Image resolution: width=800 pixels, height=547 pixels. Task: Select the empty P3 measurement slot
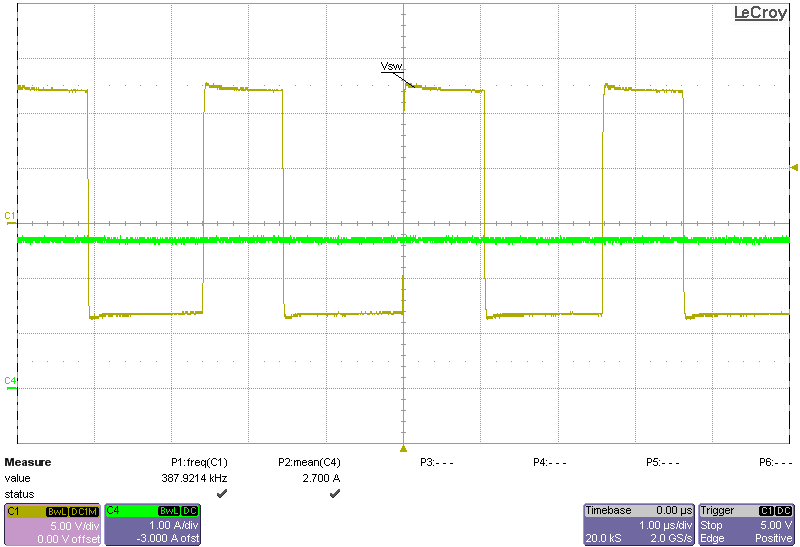[x=437, y=462]
